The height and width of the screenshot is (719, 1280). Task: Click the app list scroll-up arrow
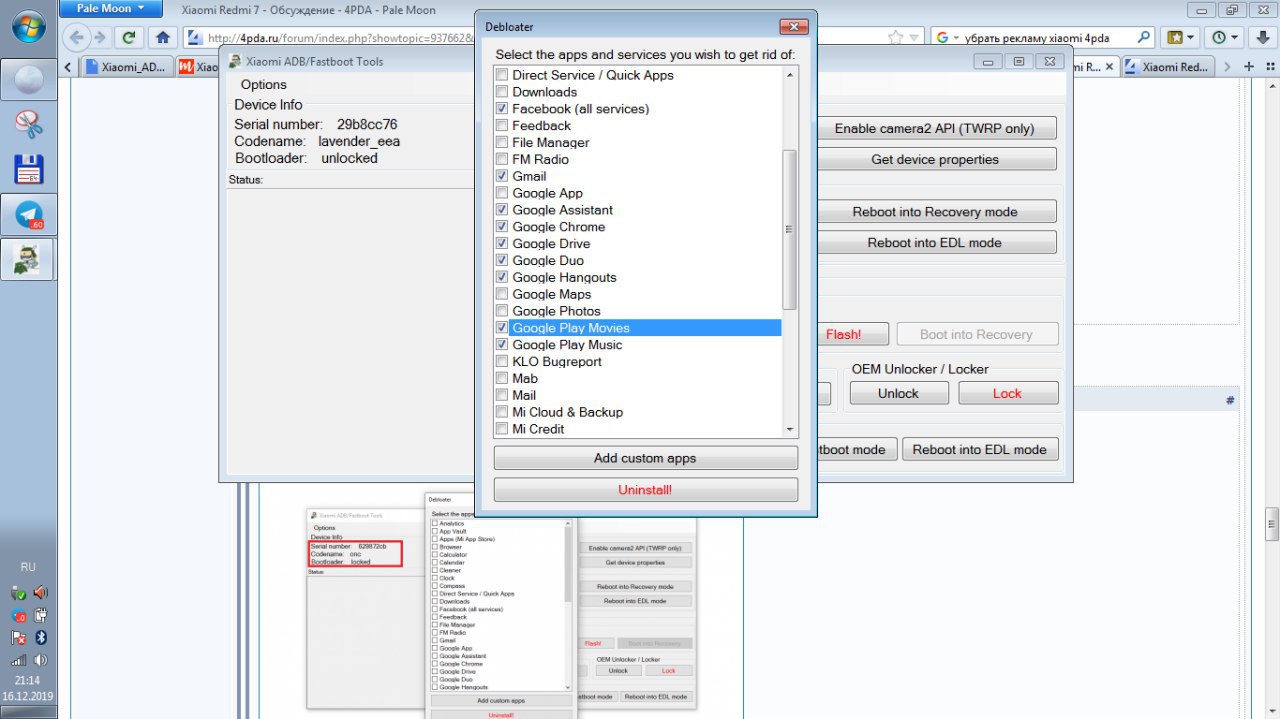(790, 75)
